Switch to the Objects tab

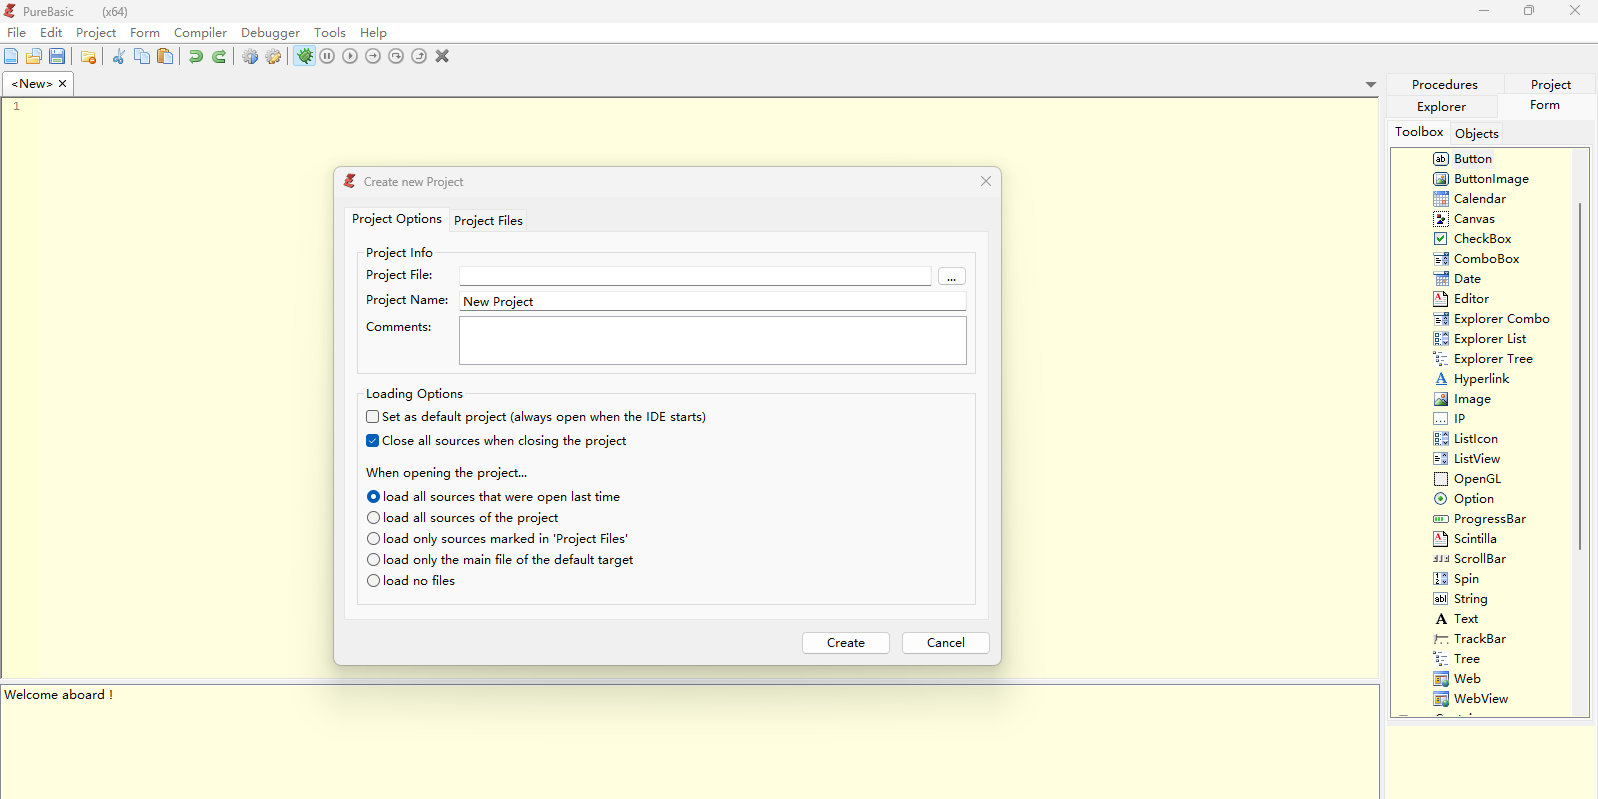point(1476,133)
